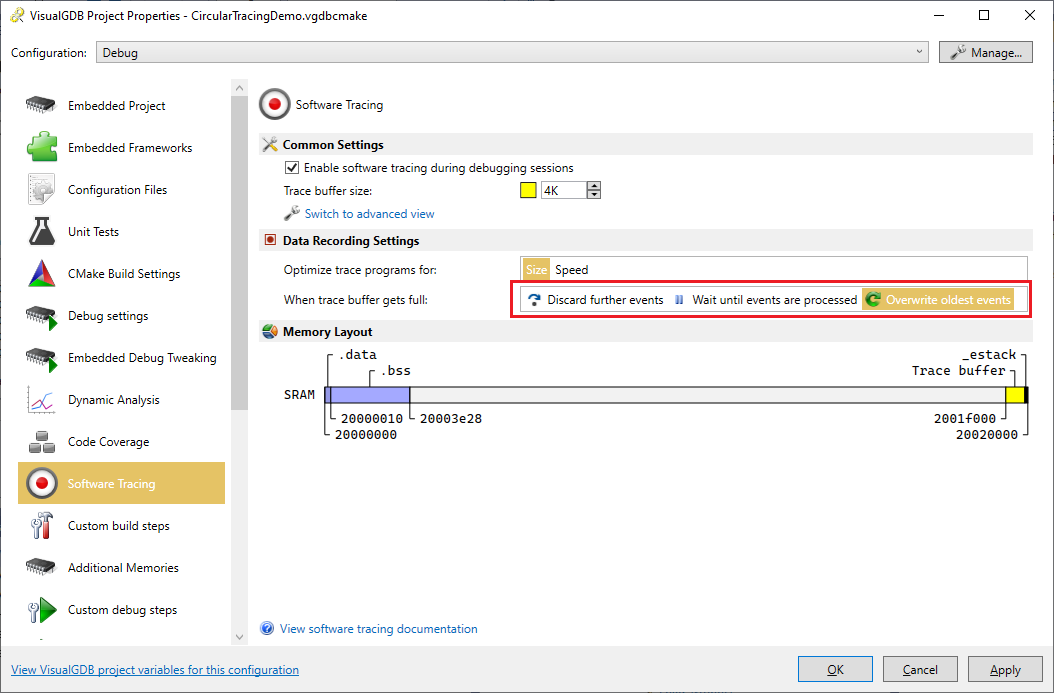
Task: Choose Discard further events option
Action: point(596,300)
